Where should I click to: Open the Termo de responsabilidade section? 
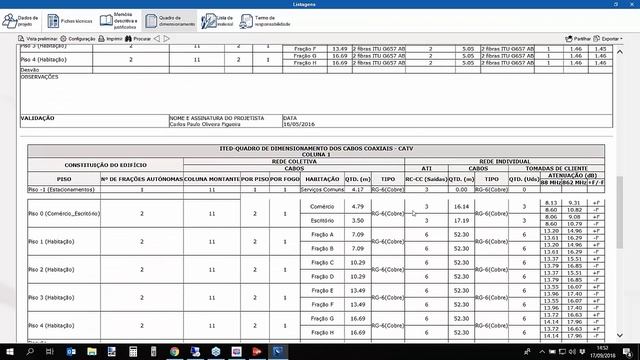[265, 21]
